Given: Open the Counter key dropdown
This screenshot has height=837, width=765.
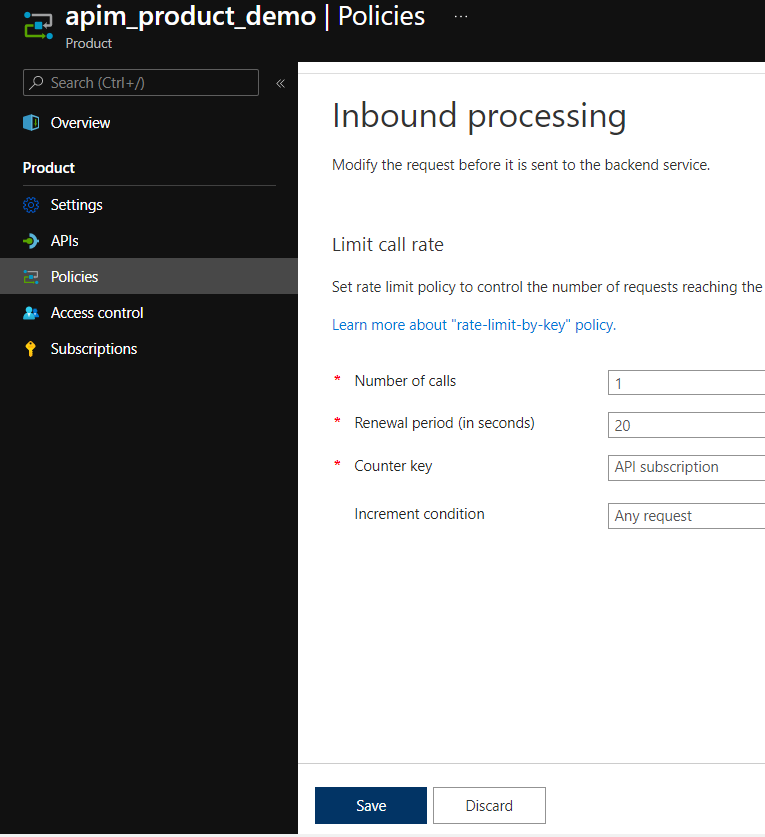Looking at the screenshot, I should click(686, 467).
